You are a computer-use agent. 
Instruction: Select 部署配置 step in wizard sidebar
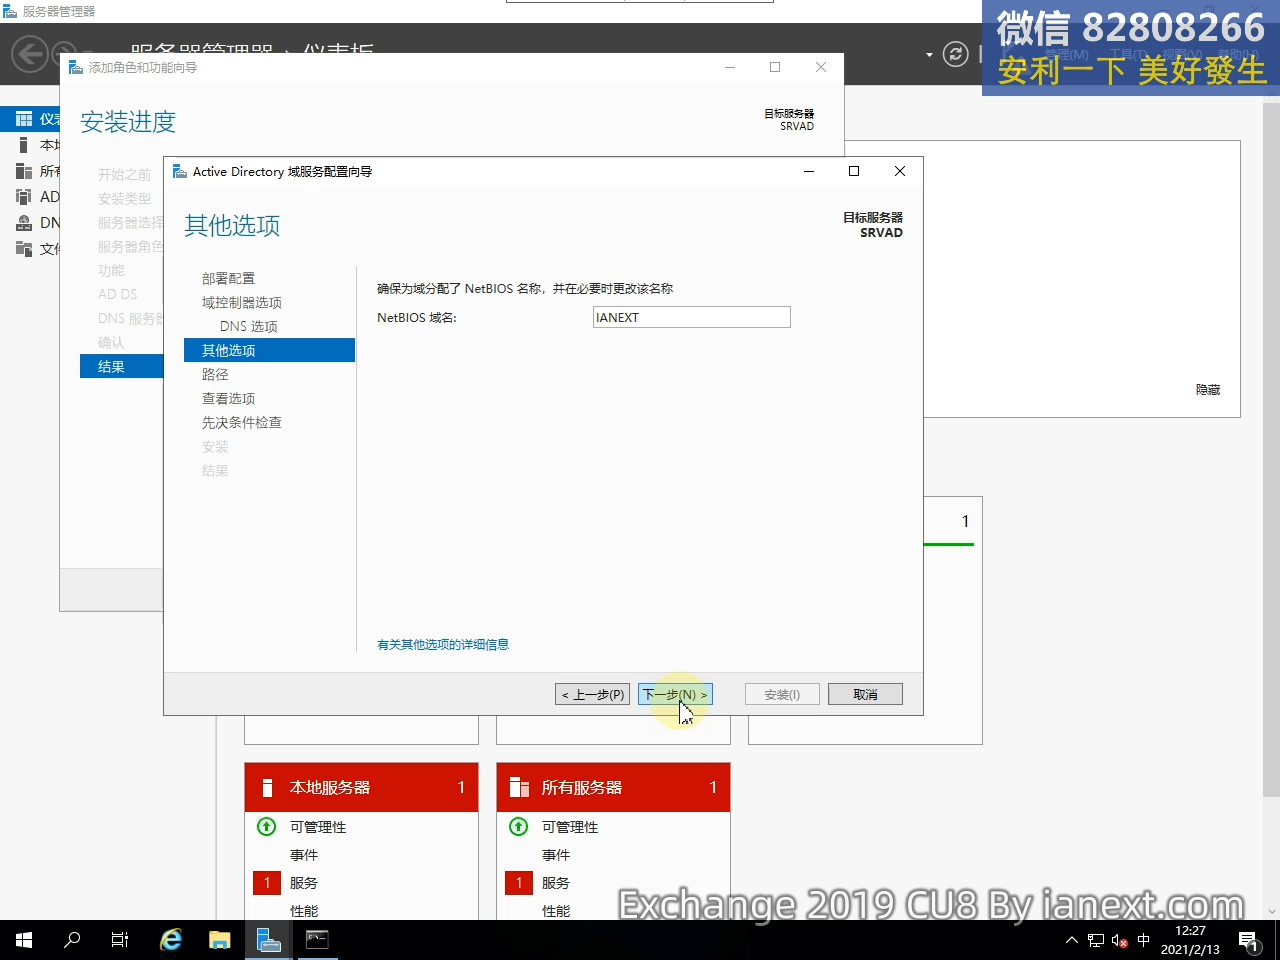coord(228,278)
